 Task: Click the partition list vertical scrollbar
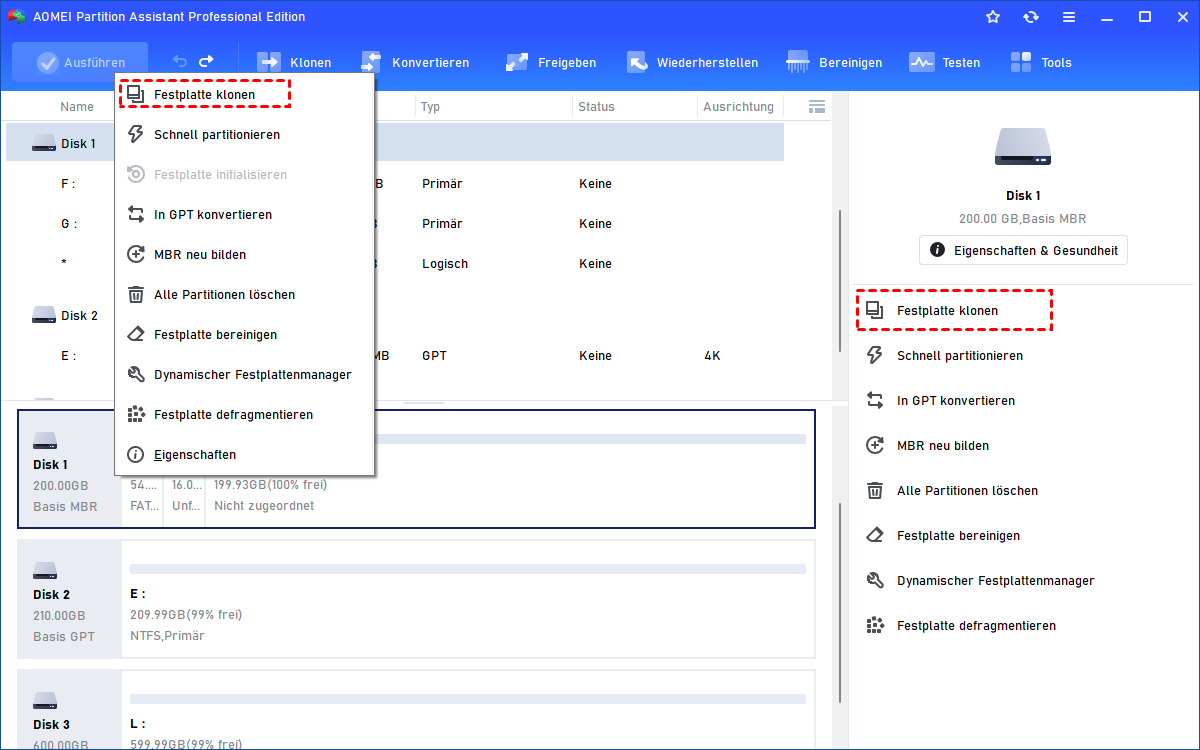click(x=840, y=280)
